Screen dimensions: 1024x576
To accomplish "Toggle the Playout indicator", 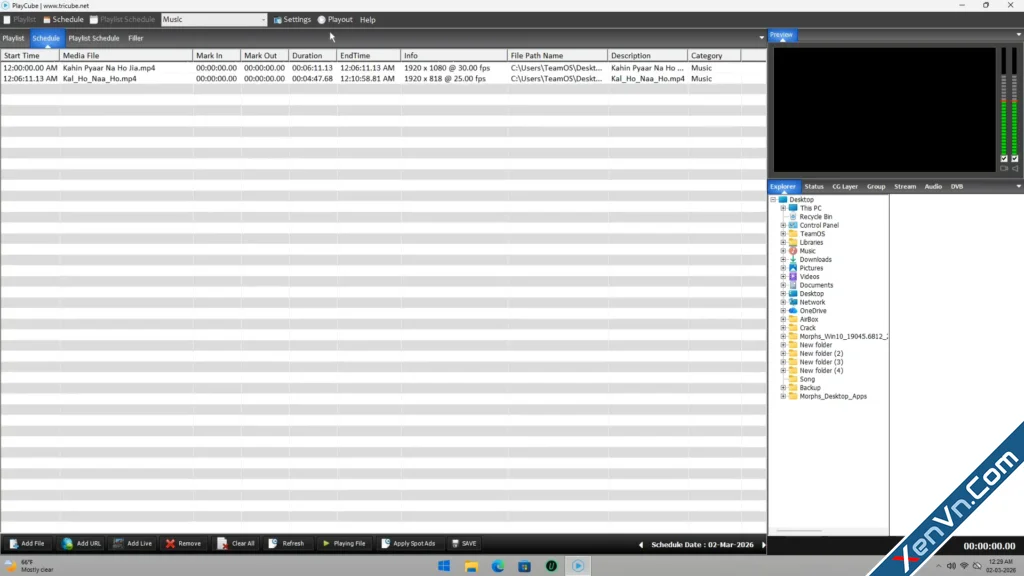I will click(321, 20).
